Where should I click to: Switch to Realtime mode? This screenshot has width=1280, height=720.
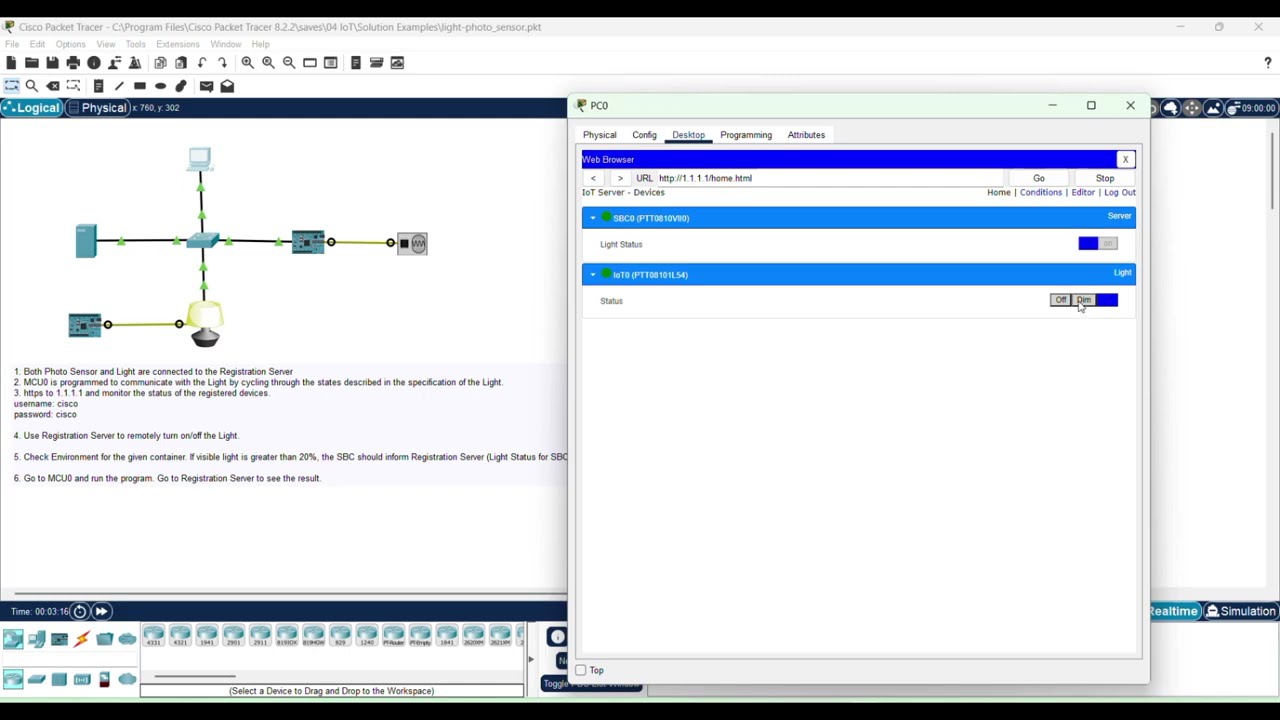1174,611
